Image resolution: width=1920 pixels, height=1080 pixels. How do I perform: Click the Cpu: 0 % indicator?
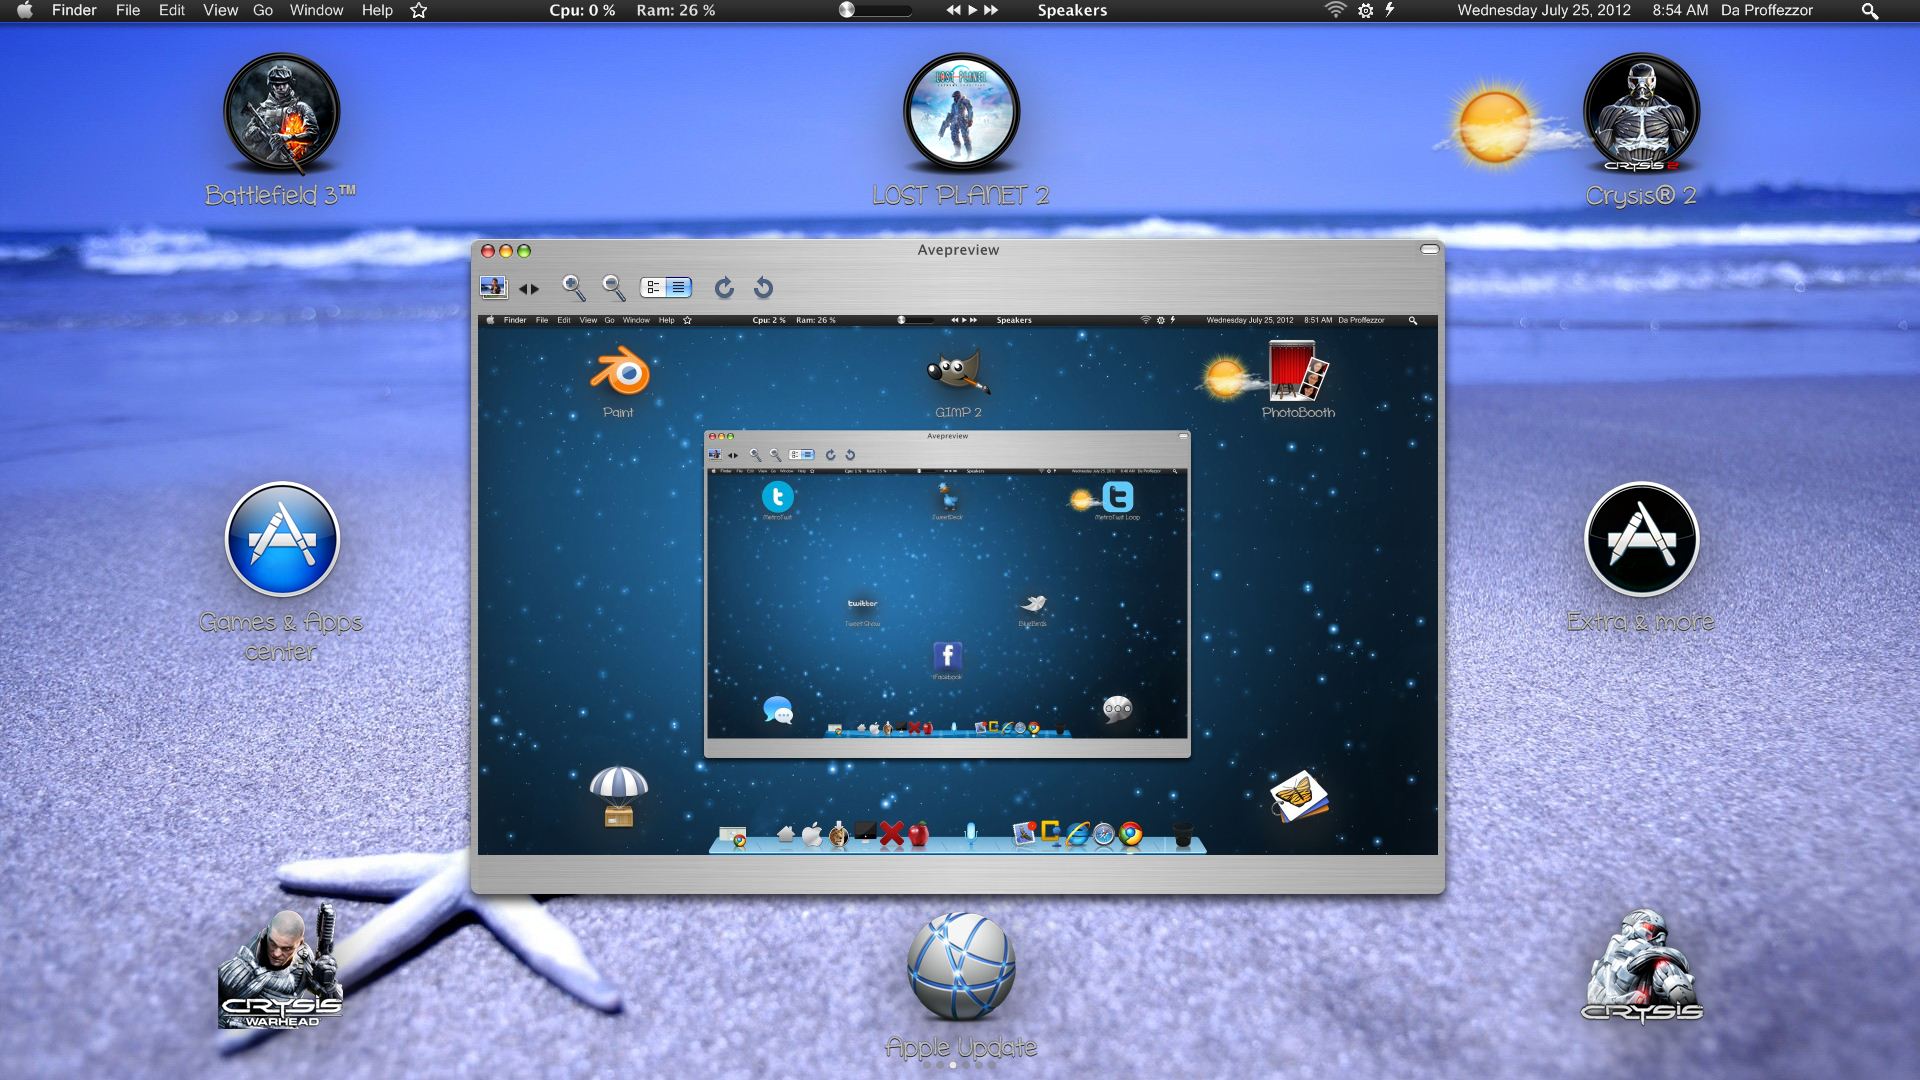pyautogui.click(x=582, y=10)
